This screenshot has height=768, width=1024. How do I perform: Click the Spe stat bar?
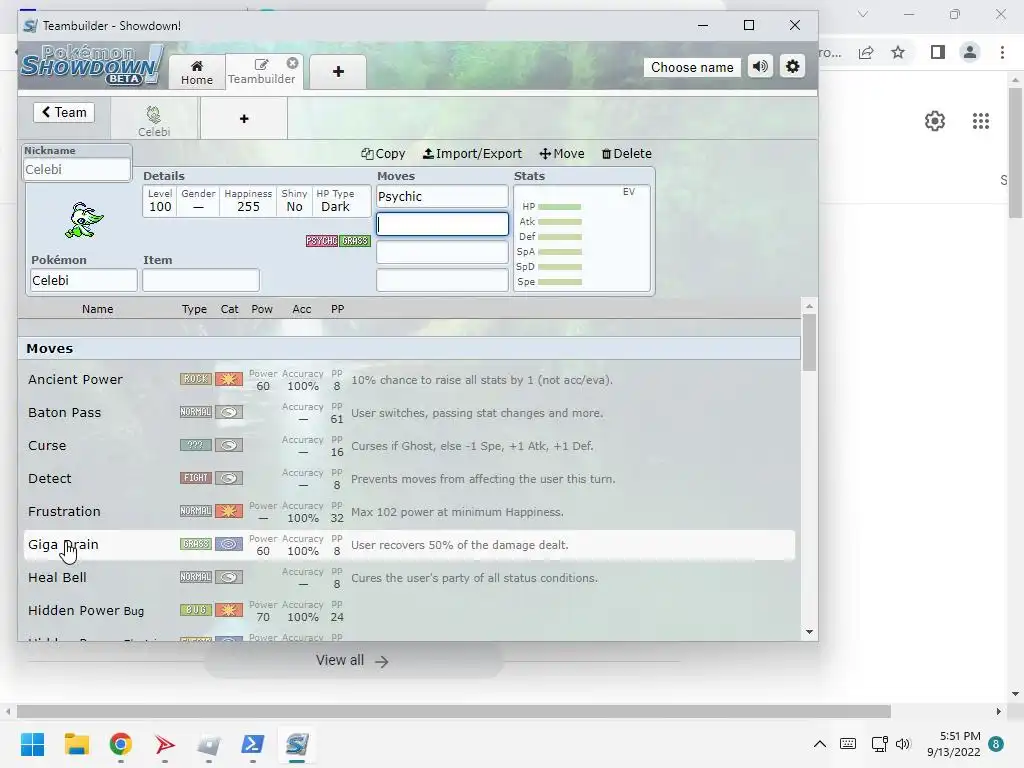pos(559,282)
